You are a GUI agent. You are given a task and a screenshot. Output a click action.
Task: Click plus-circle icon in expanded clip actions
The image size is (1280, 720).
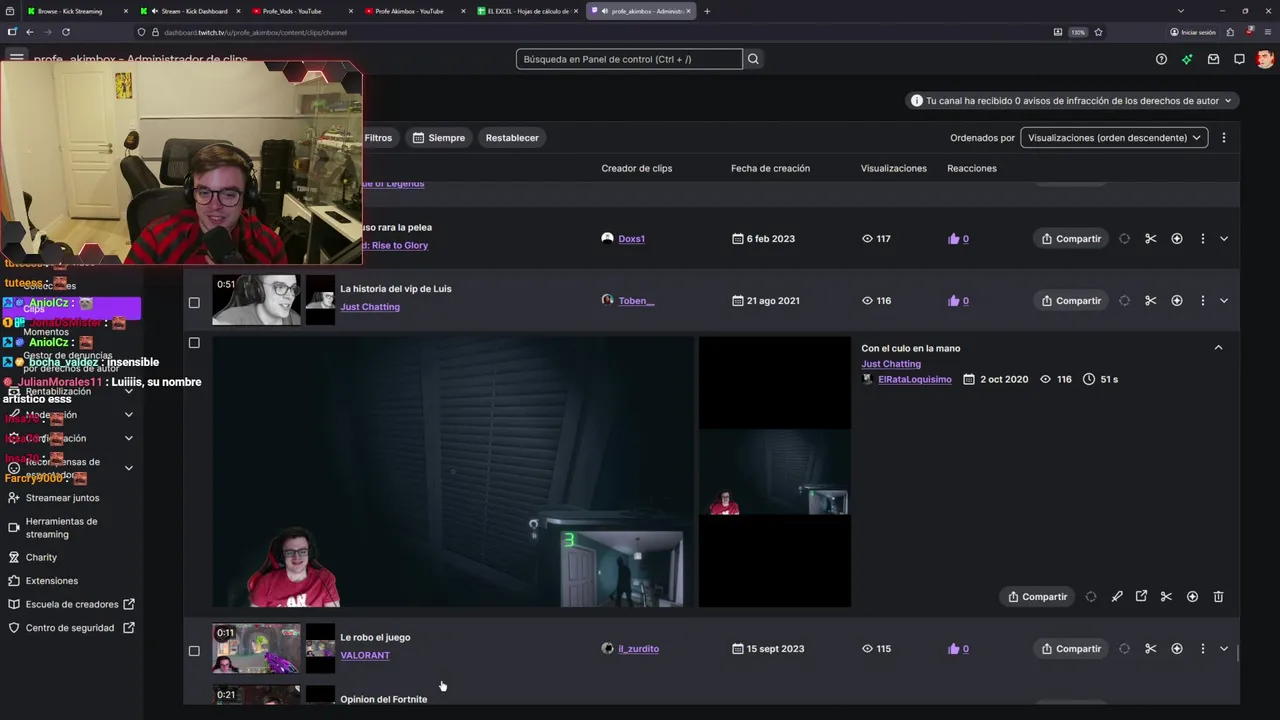1192,597
